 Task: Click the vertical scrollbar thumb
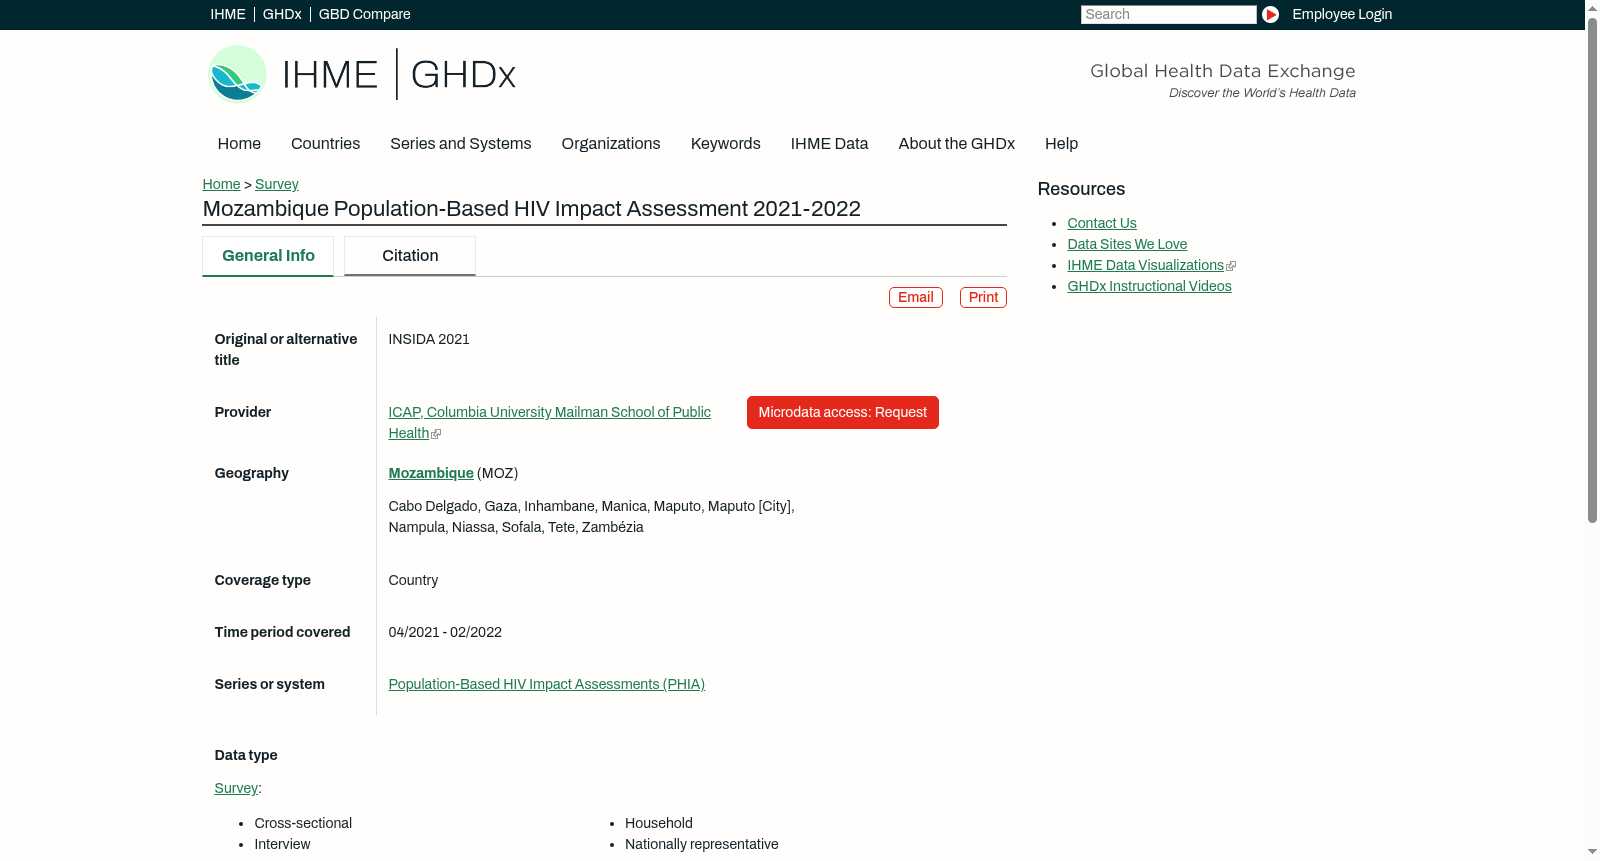pyautogui.click(x=1592, y=269)
